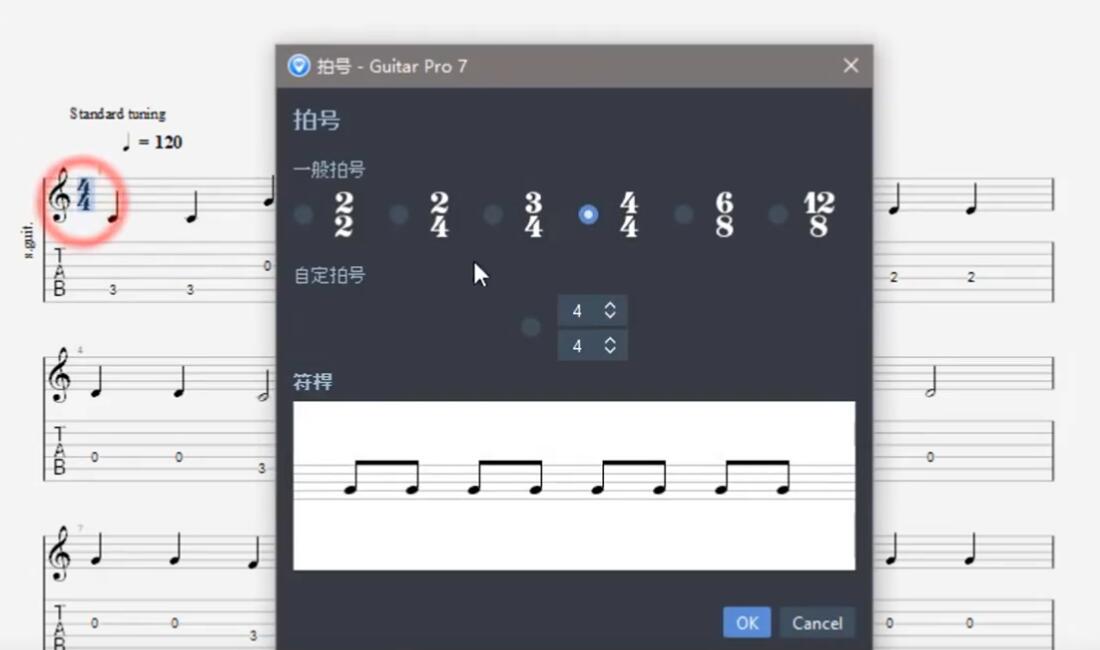Click the custom denominator value field
This screenshot has height=650, width=1100.
point(578,345)
